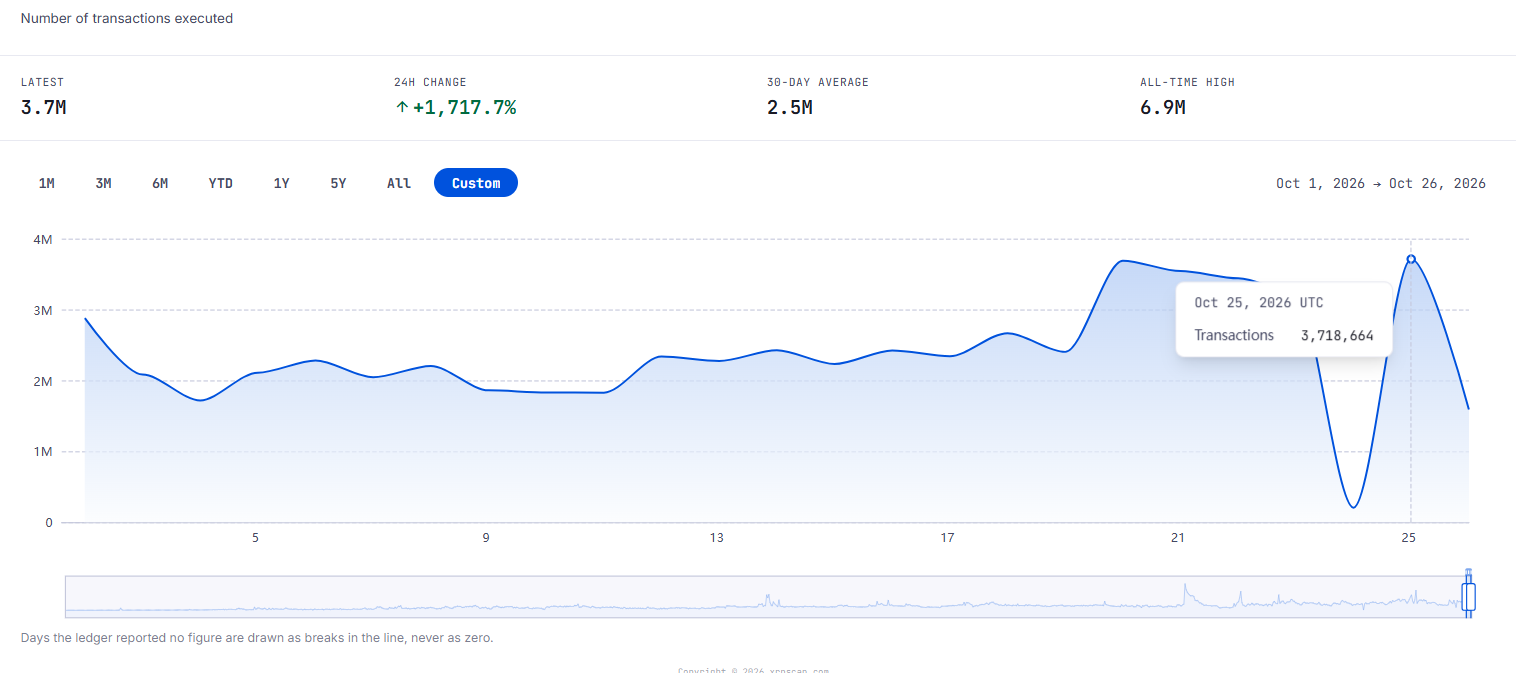Select the 1M time range
The height and width of the screenshot is (673, 1516).
[x=47, y=183]
